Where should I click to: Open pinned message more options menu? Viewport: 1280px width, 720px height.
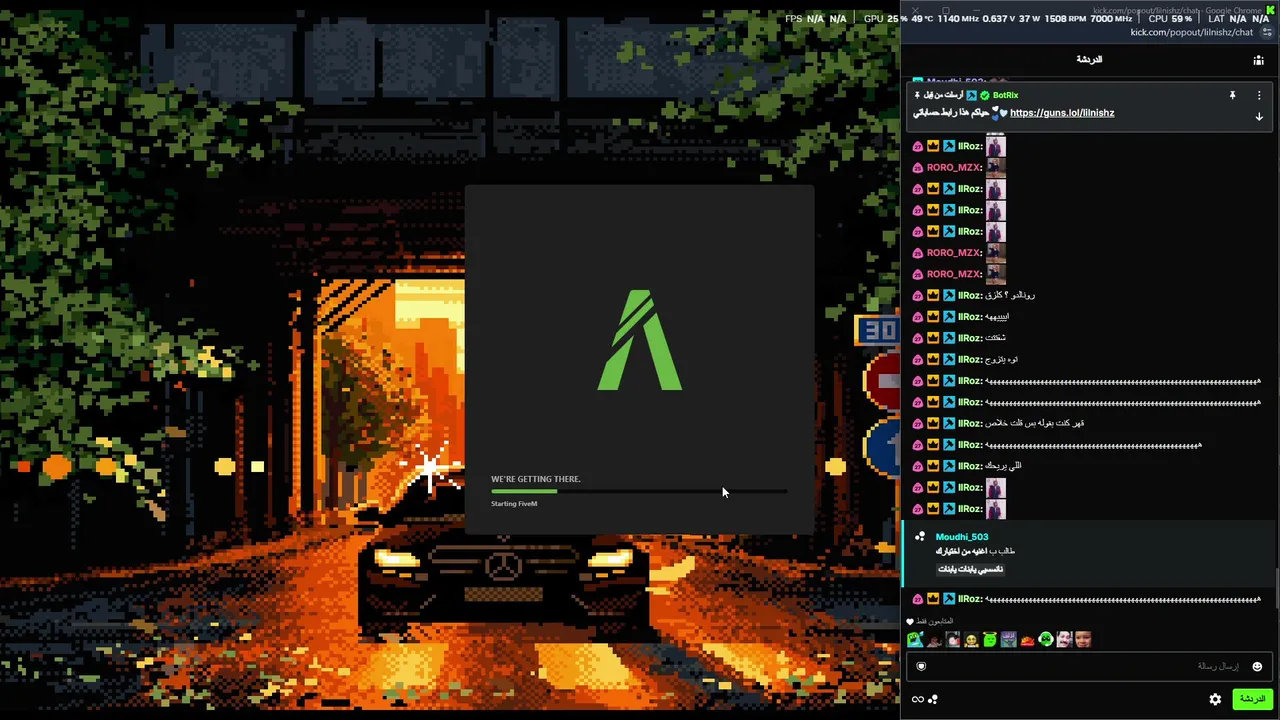[1259, 95]
